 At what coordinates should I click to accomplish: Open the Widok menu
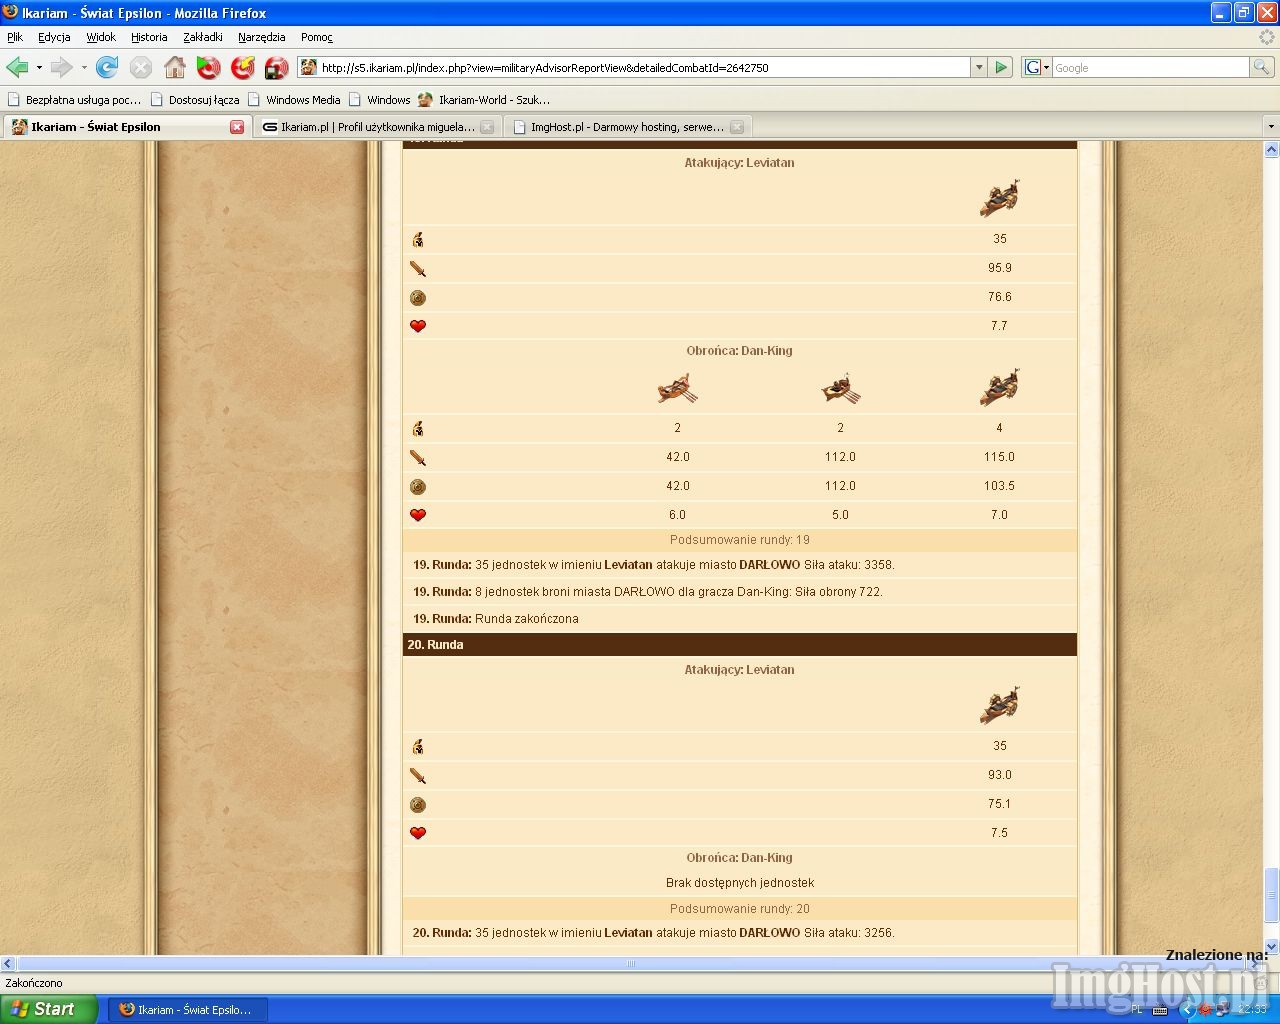(x=101, y=37)
